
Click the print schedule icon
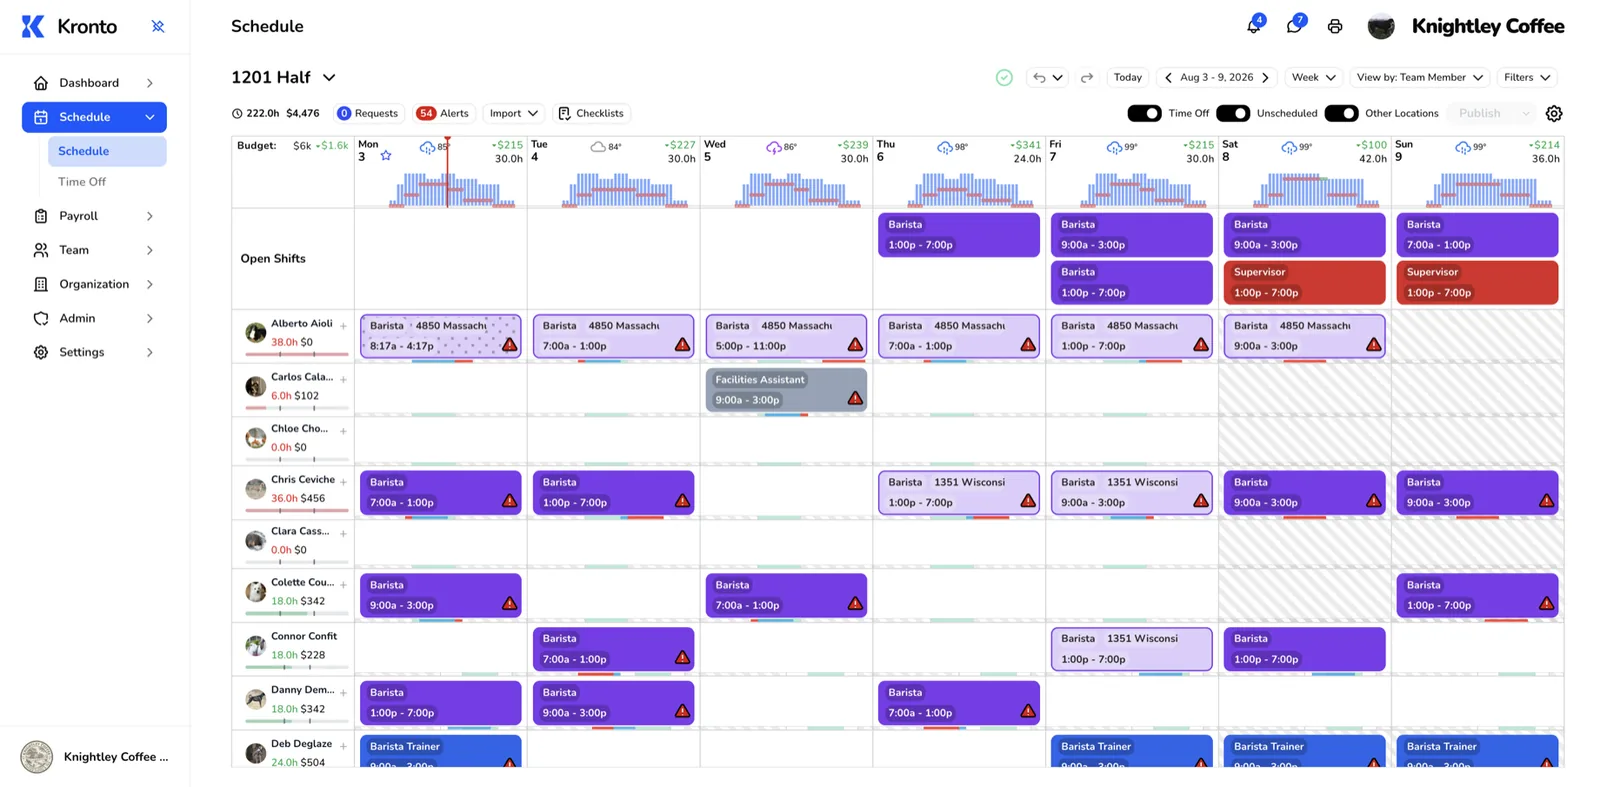point(1335,27)
